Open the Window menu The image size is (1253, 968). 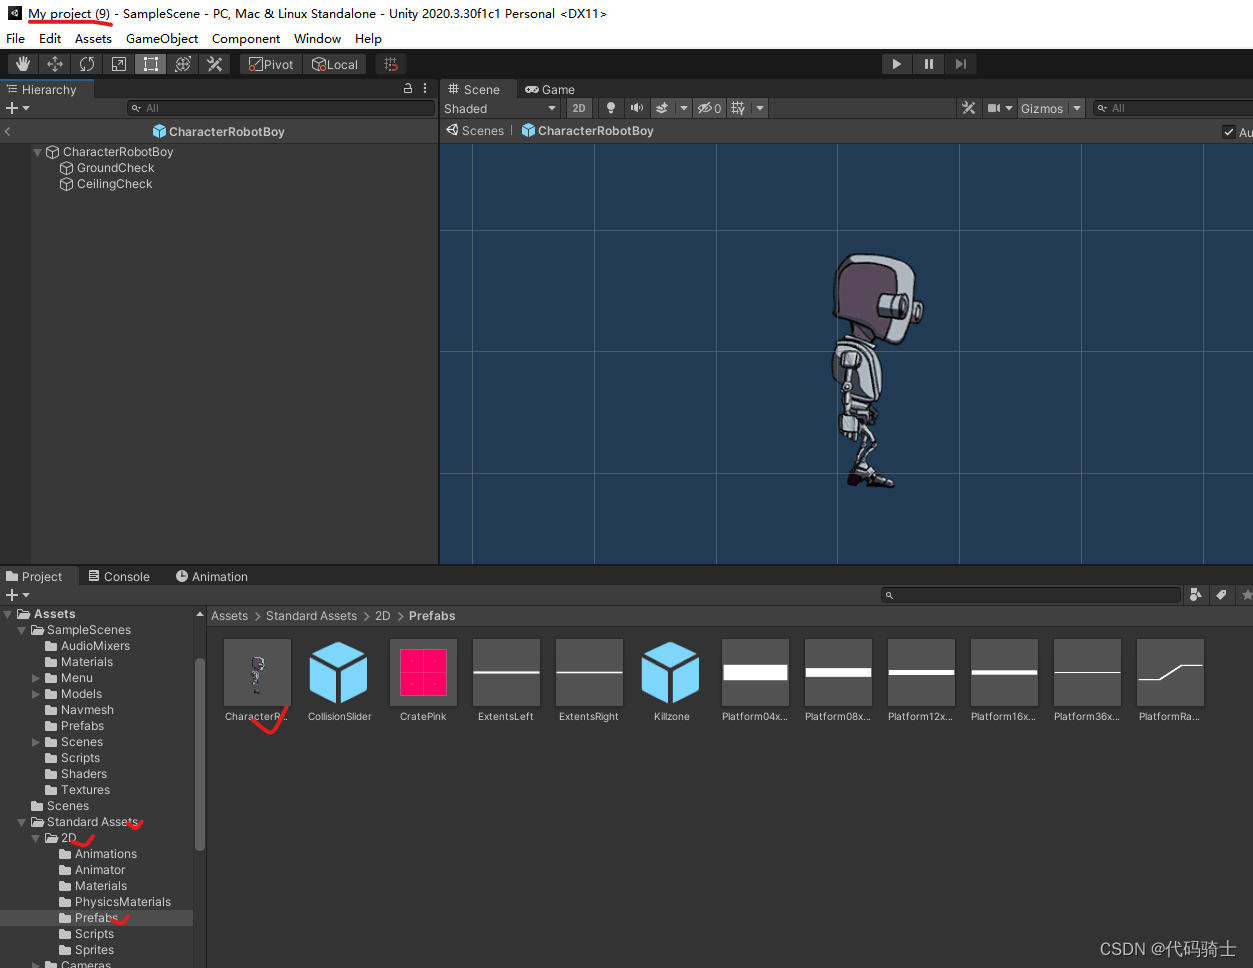pos(317,38)
